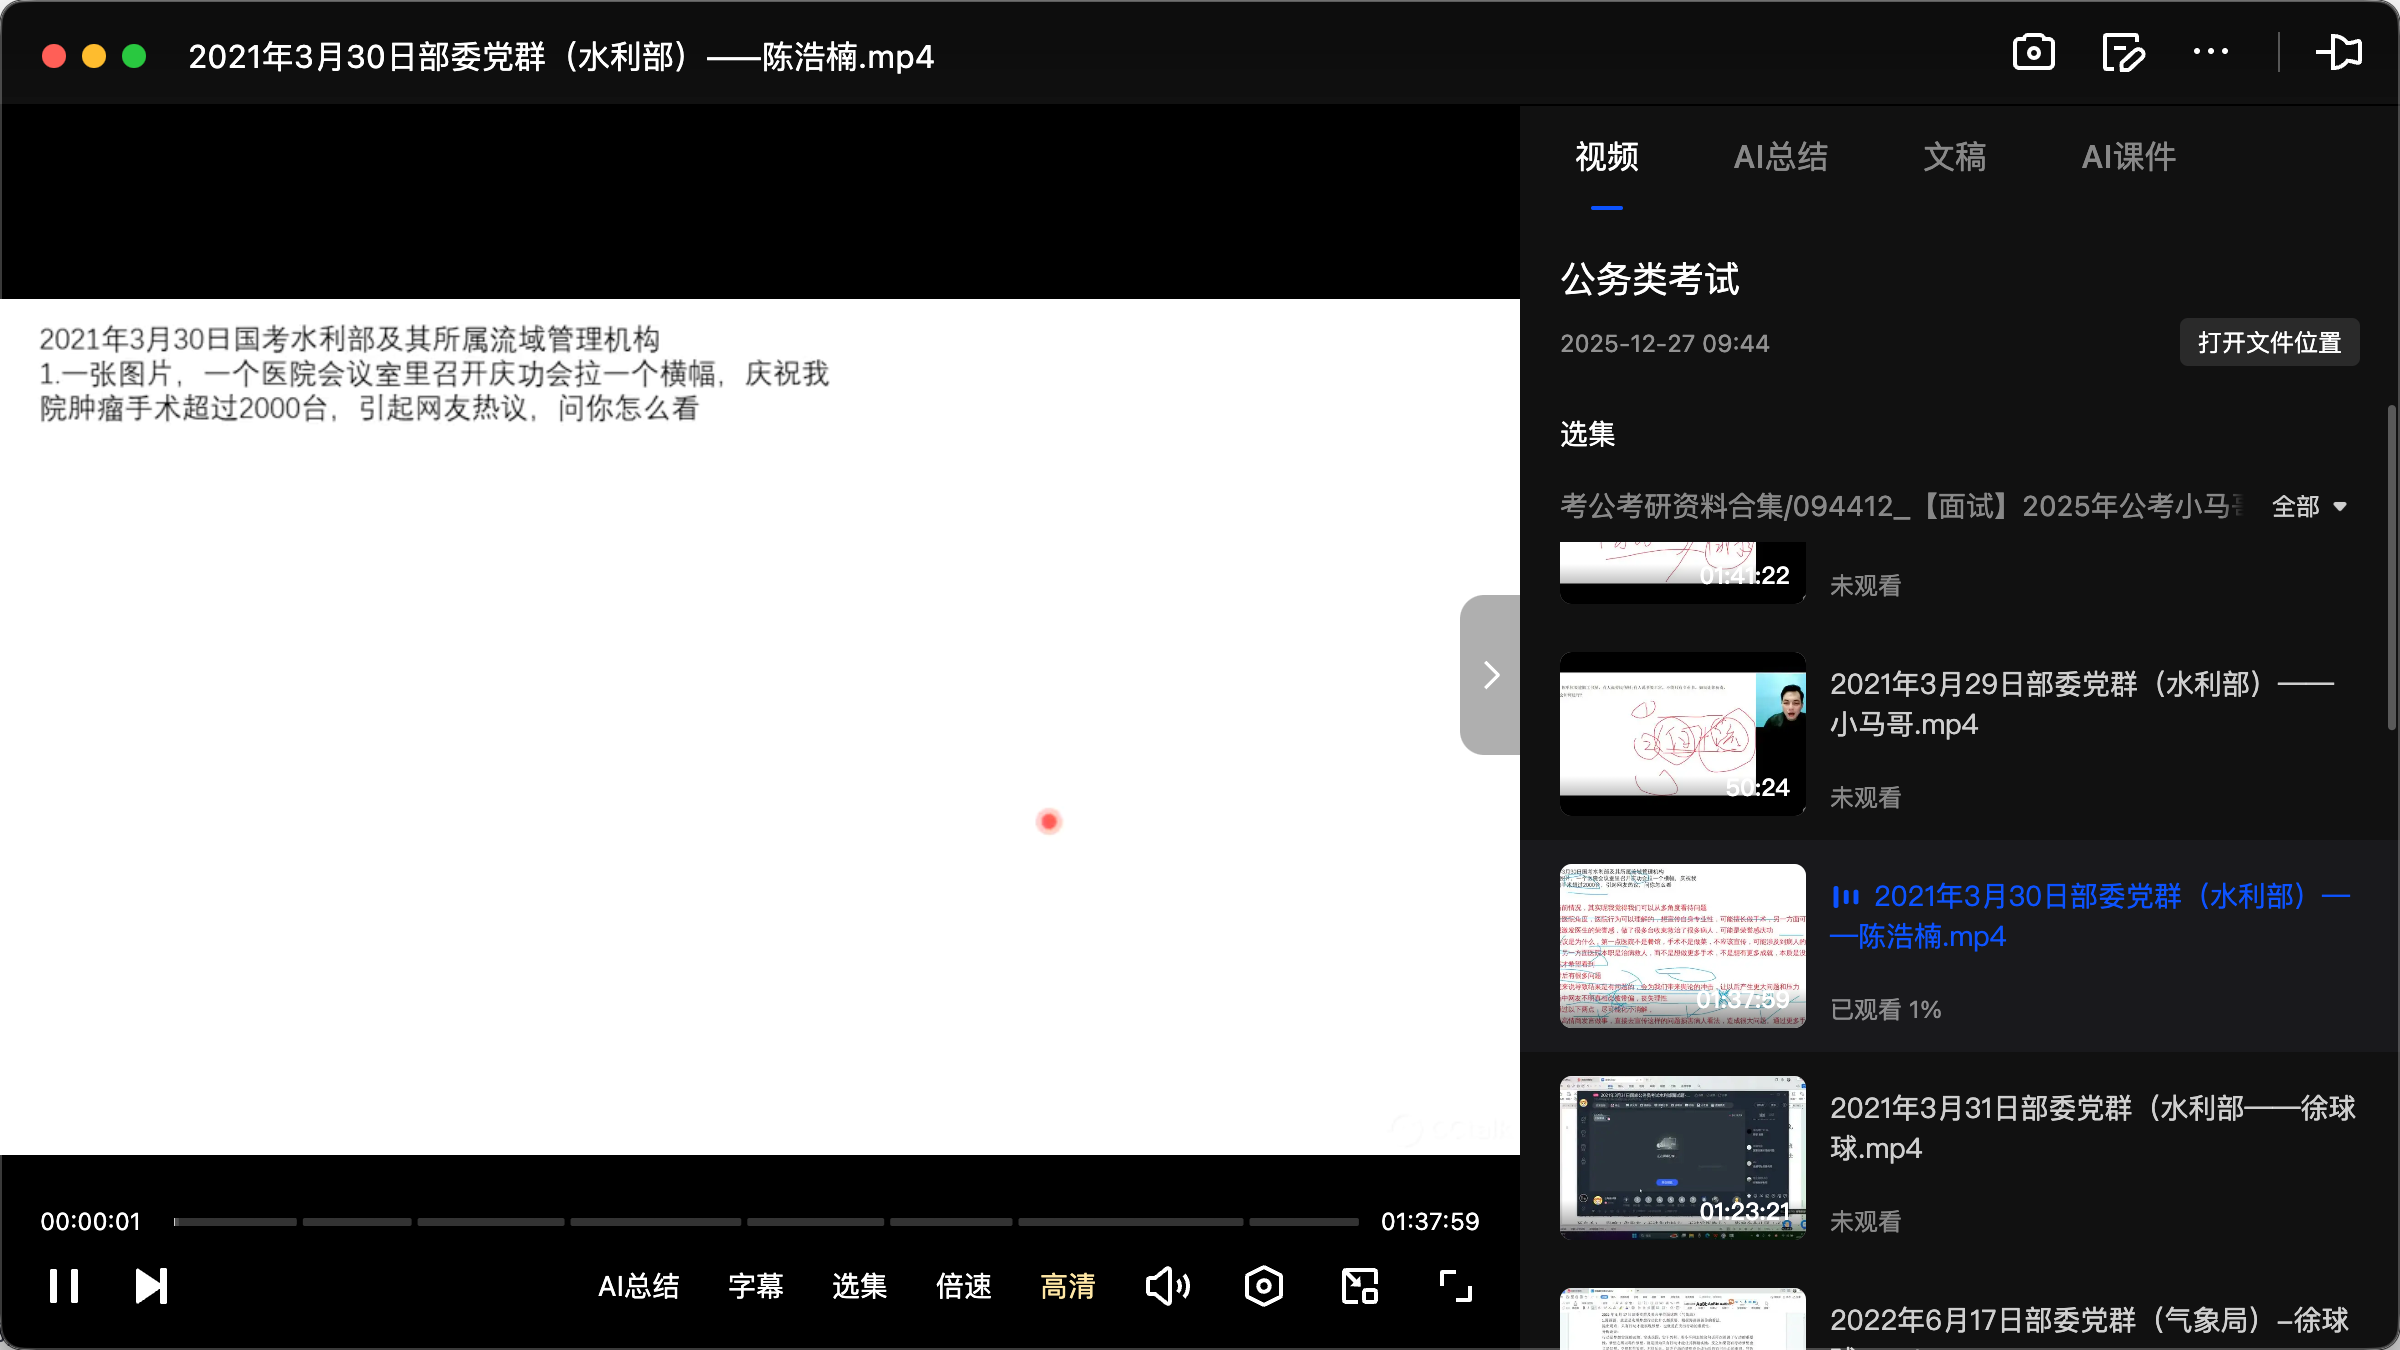Pin the player window with pin icon
2400x1350 pixels.
pos(2340,52)
